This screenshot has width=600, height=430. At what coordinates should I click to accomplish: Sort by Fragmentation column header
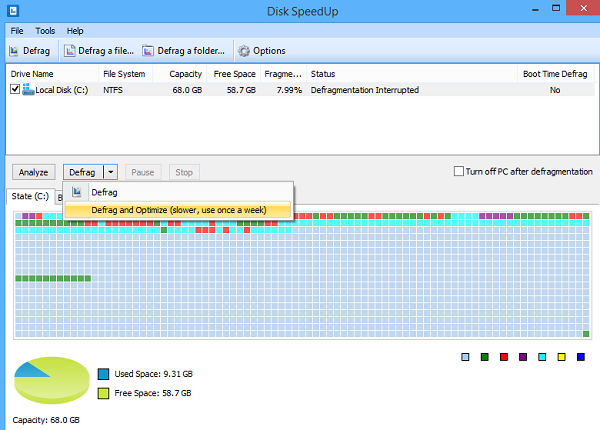[x=284, y=74]
